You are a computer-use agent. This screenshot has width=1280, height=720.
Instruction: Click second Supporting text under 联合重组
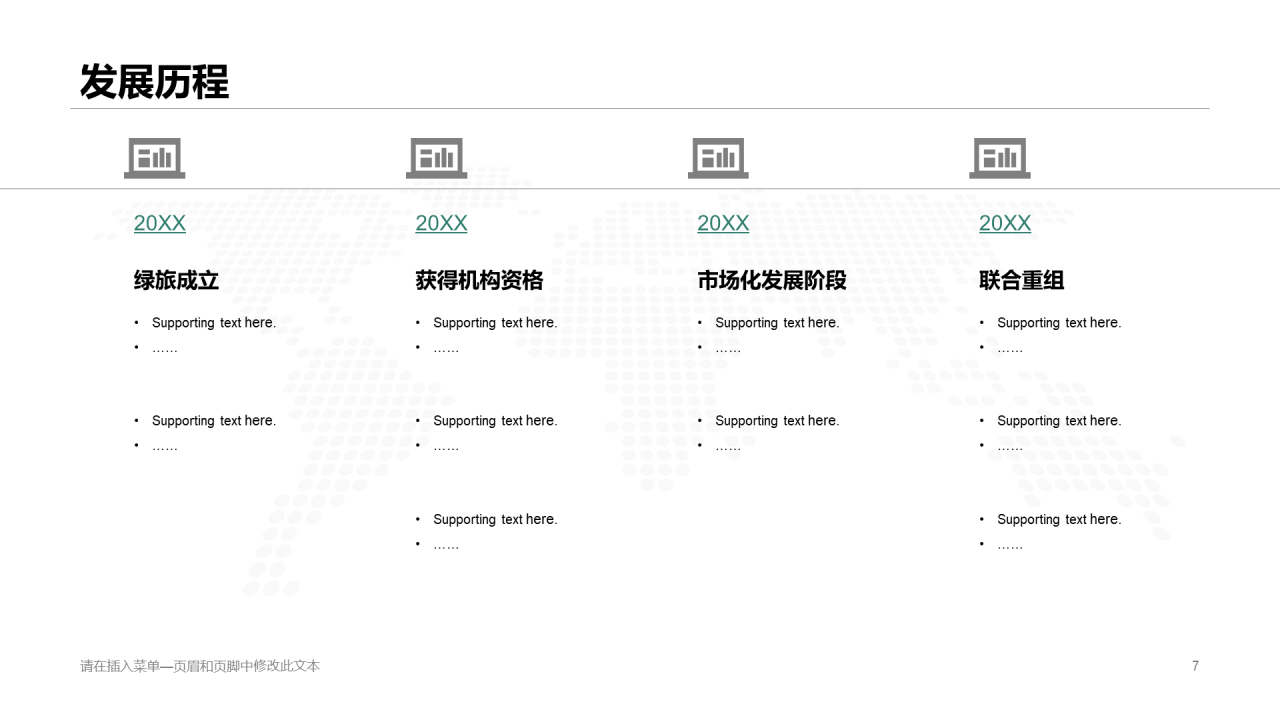pos(1059,421)
